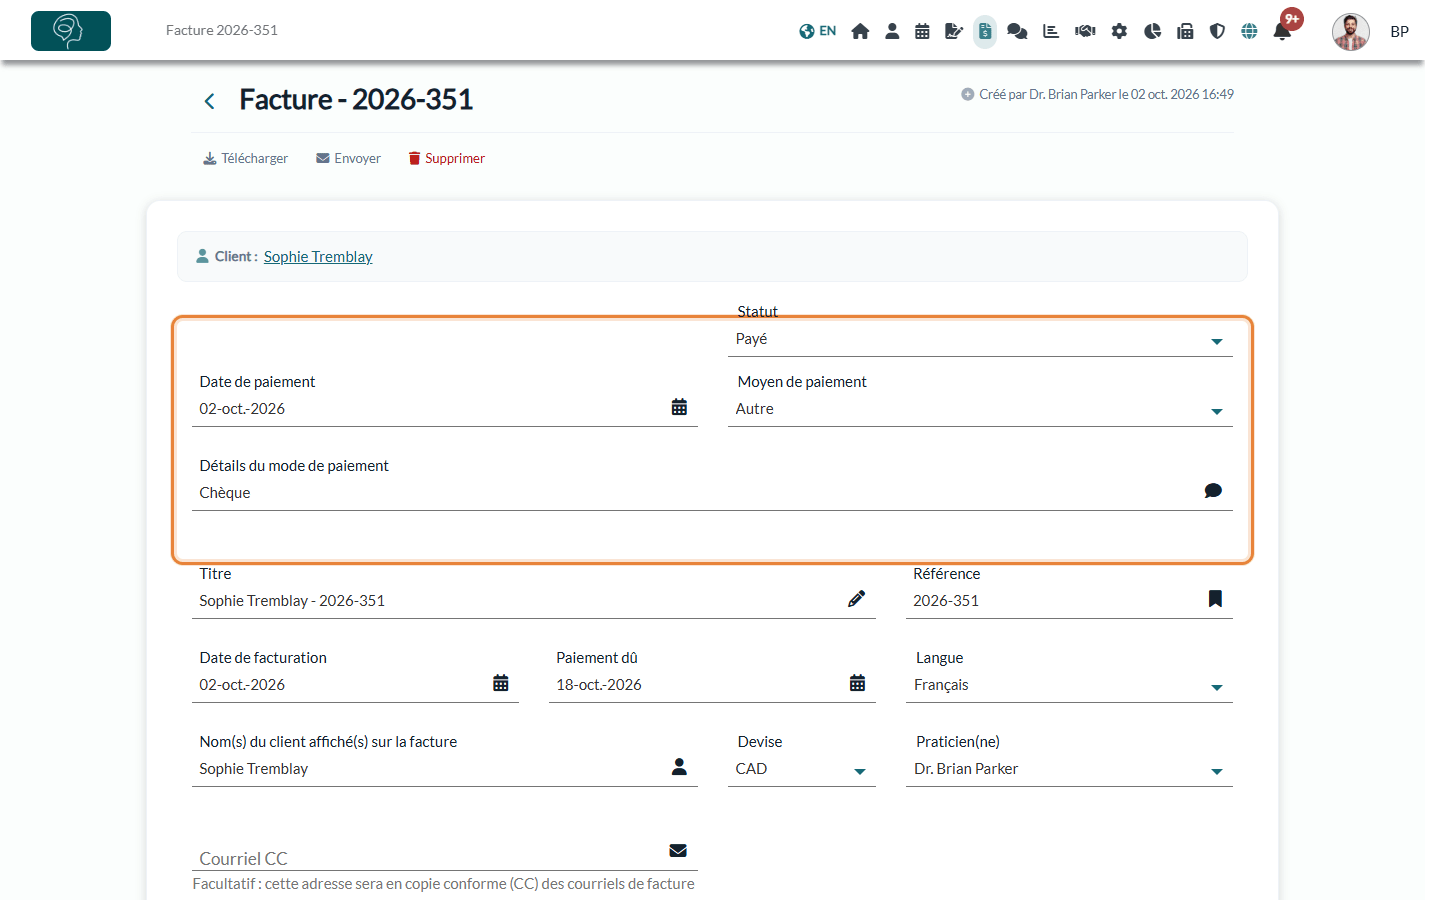Screen dimensions: 1440x900
Task: Open client Sophie Tremblay link
Action: point(318,257)
